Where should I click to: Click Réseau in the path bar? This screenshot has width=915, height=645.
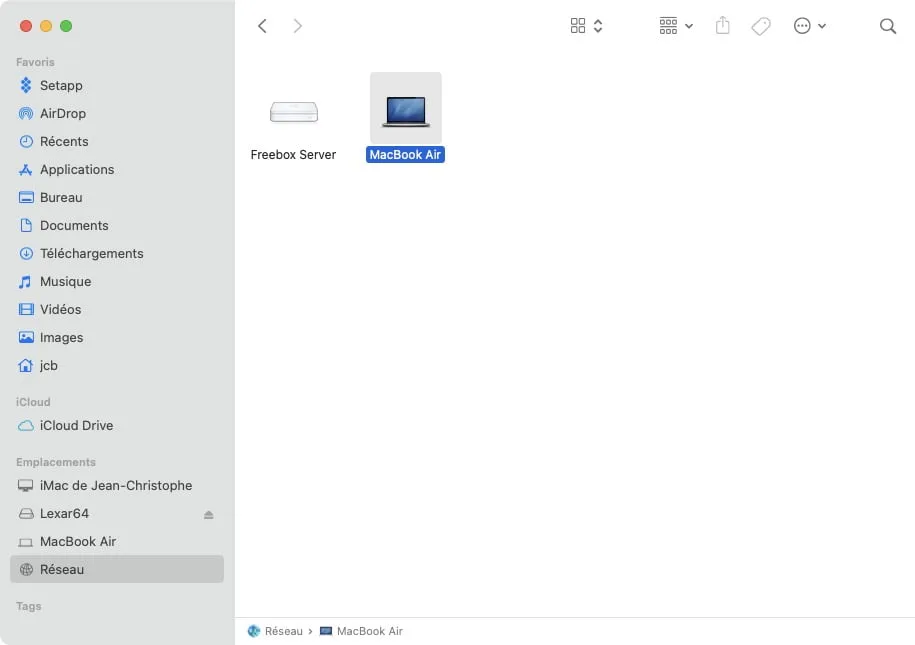pos(275,631)
